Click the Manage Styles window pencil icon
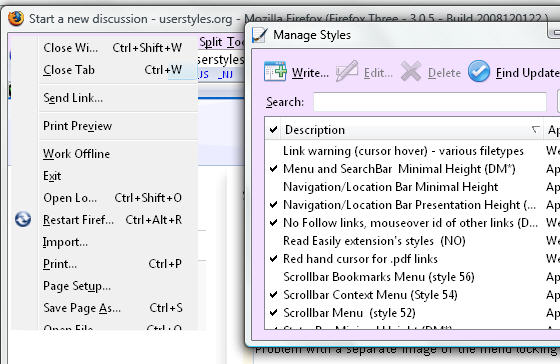 coord(259,35)
